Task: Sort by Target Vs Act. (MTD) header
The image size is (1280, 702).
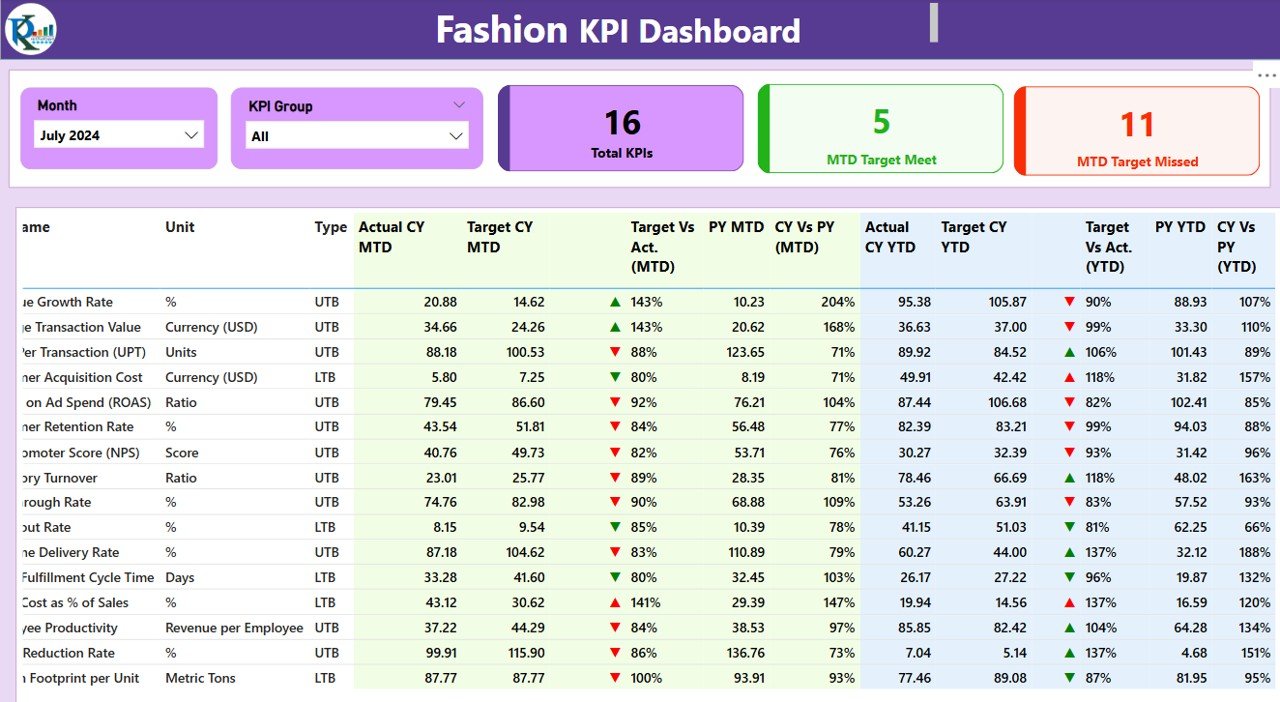Action: click(x=662, y=247)
